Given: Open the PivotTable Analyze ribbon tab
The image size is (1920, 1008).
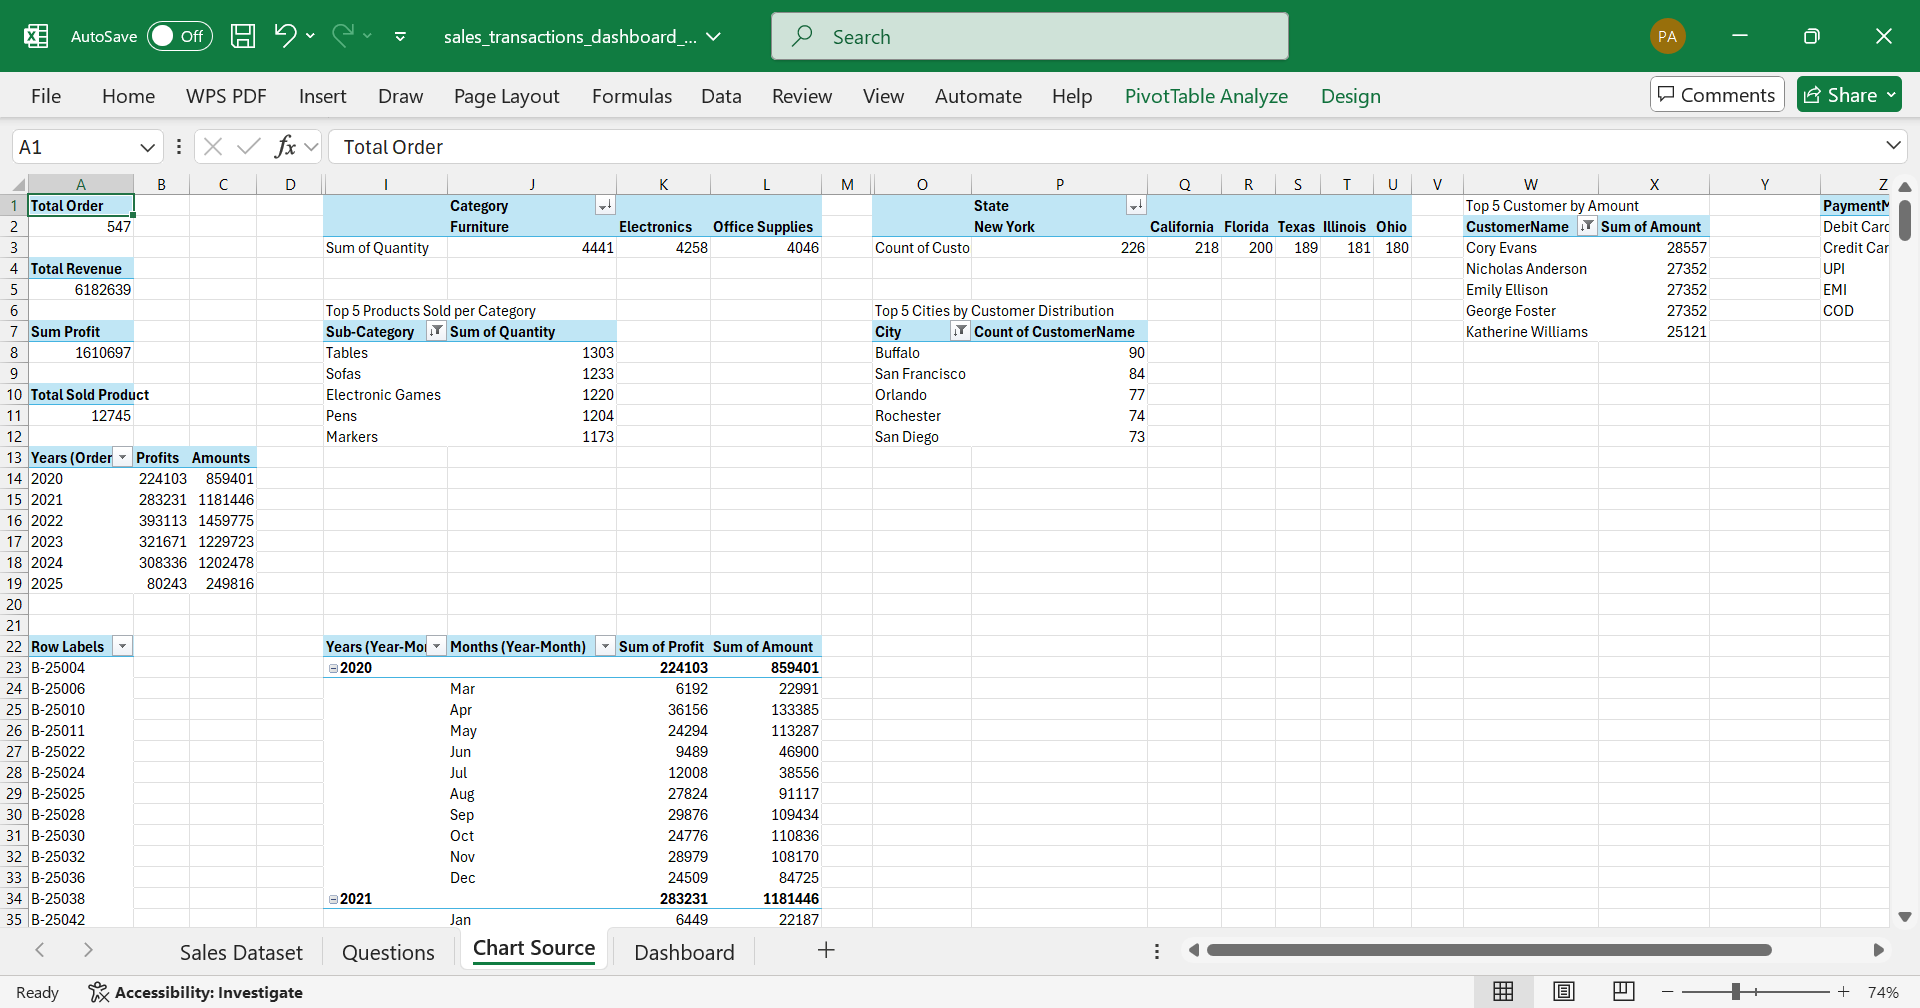Looking at the screenshot, I should 1206,96.
